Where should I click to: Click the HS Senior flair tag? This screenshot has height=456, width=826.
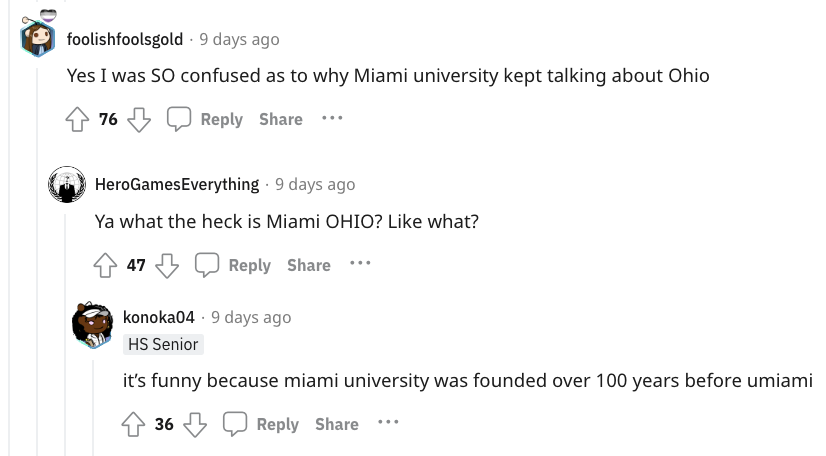point(162,344)
